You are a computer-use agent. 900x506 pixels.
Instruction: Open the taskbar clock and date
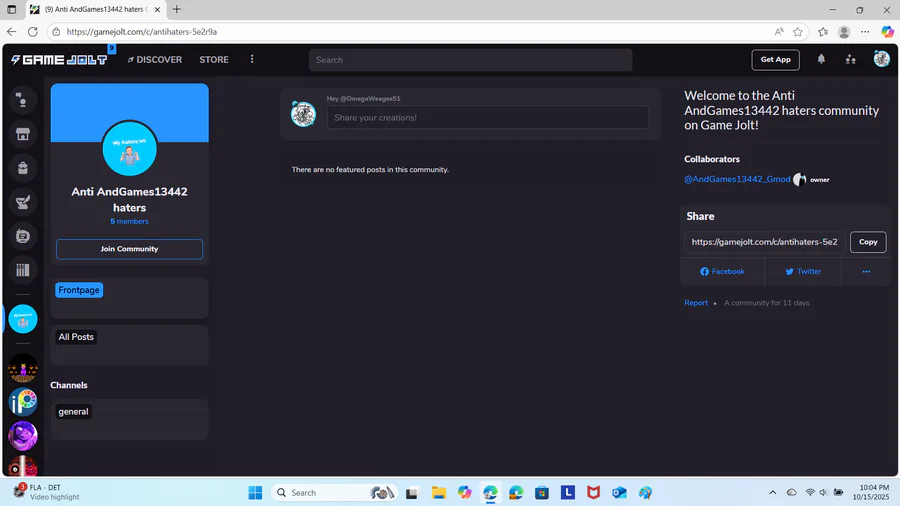coord(870,492)
